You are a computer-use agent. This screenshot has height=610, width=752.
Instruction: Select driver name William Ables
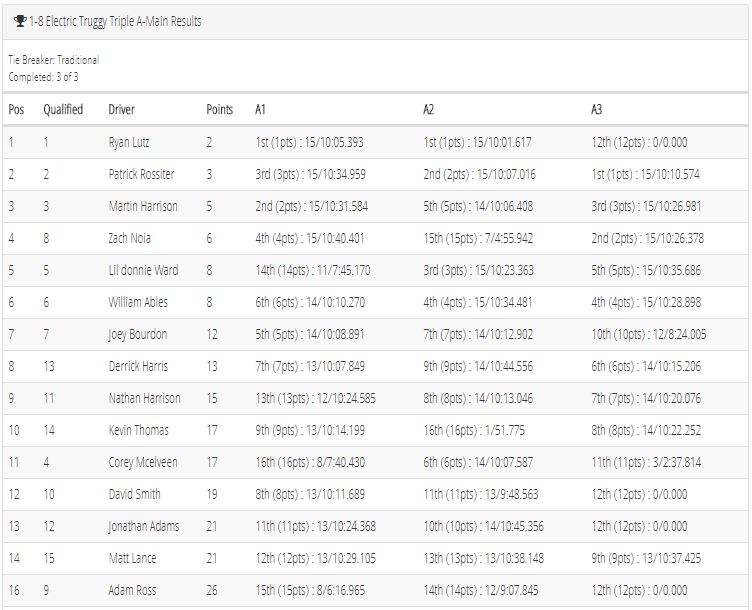point(138,302)
